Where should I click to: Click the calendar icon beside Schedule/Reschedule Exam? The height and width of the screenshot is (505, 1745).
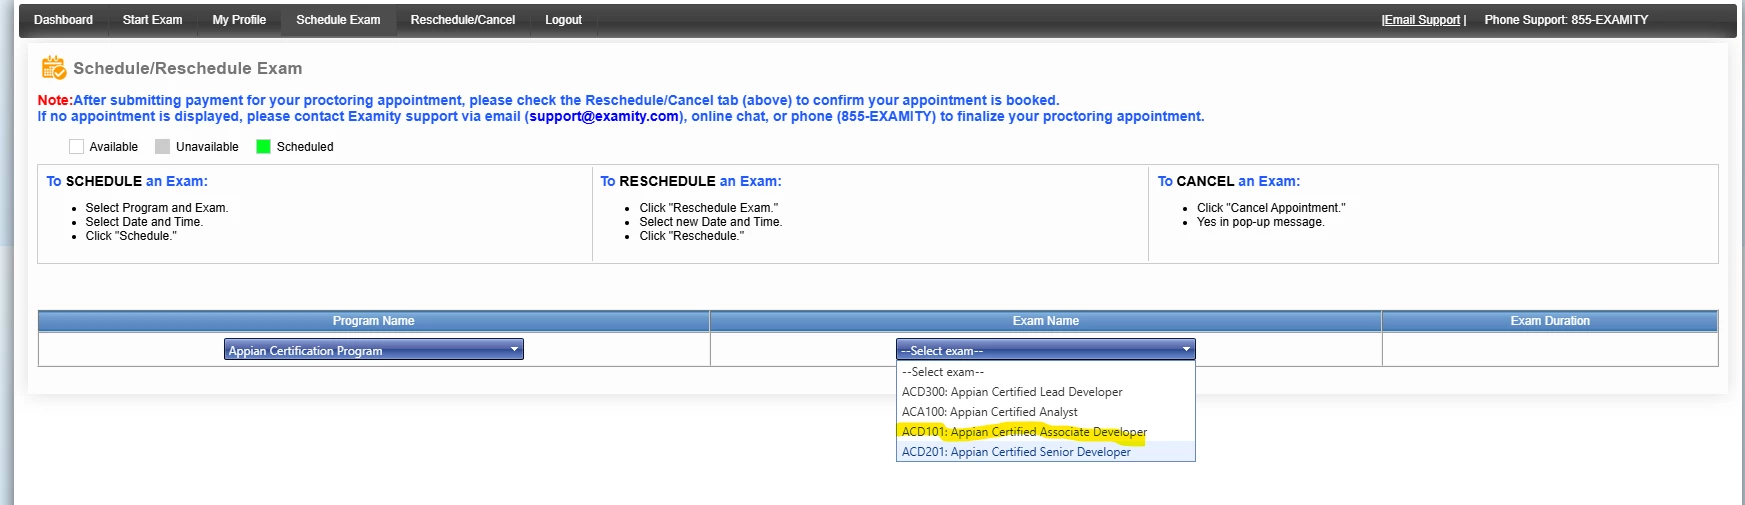(x=53, y=68)
